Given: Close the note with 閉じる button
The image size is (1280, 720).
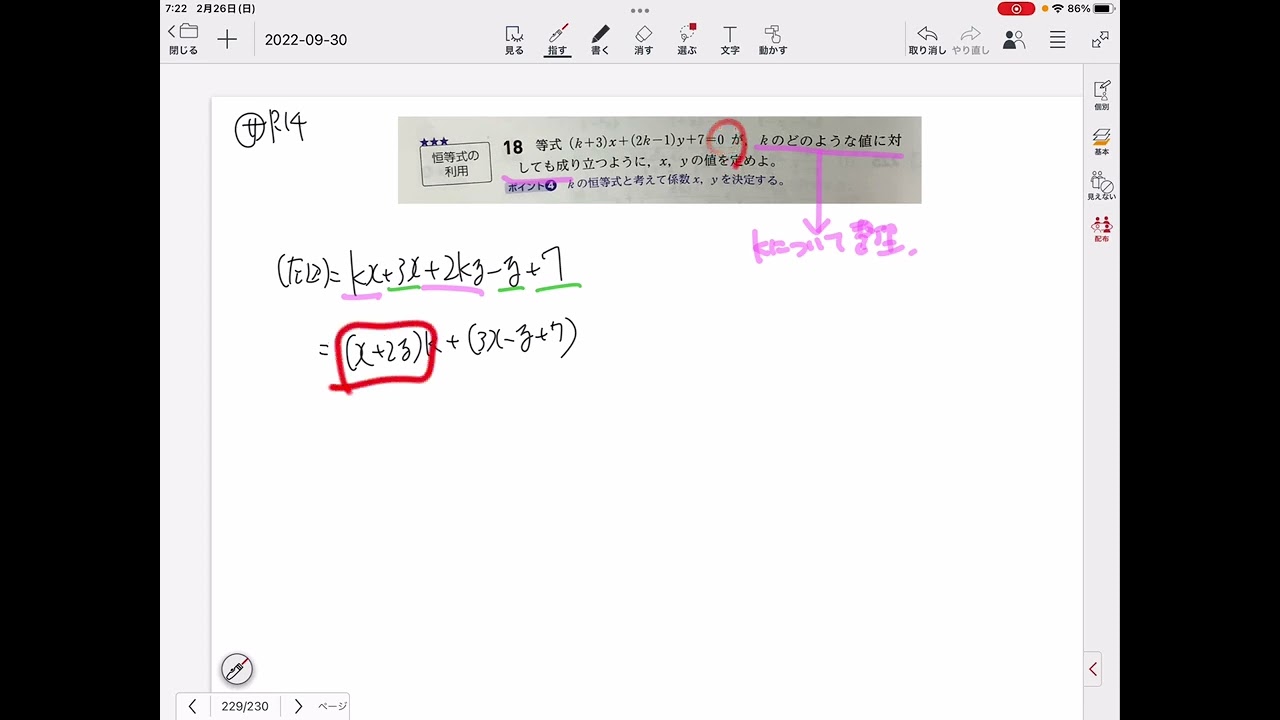Looking at the screenshot, I should [183, 39].
